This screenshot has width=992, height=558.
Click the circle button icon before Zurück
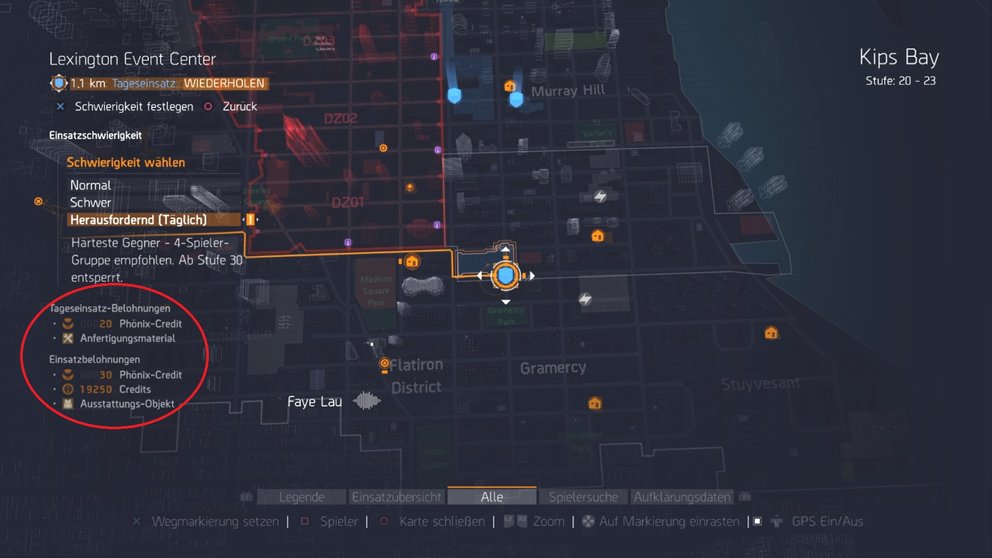click(x=208, y=106)
